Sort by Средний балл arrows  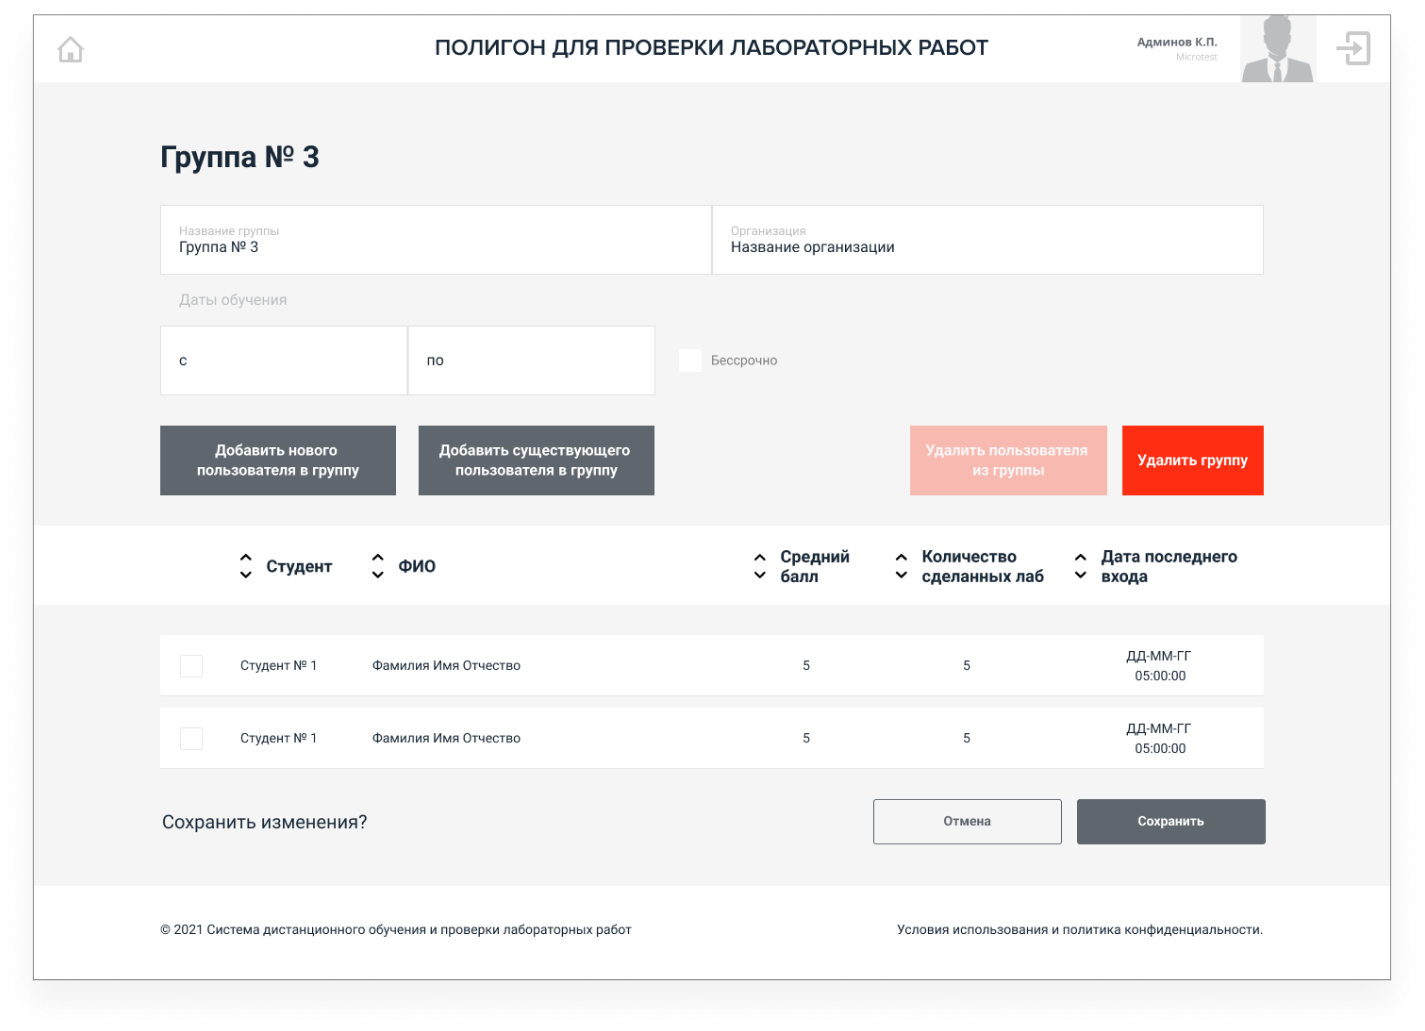tap(760, 566)
